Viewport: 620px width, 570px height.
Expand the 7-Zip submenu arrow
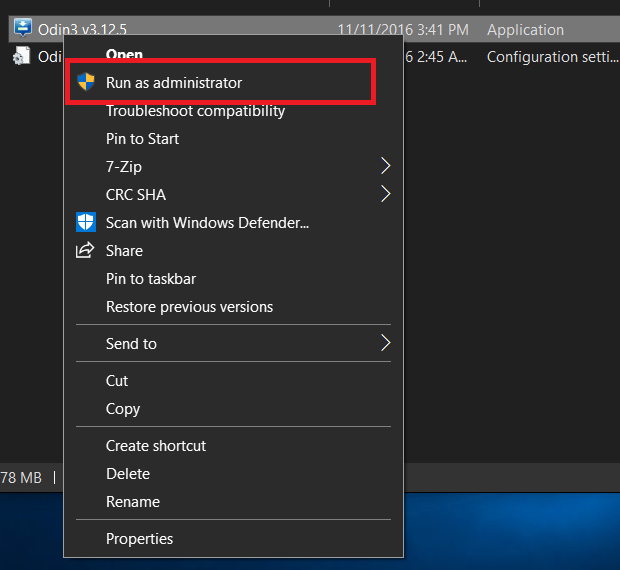(386, 166)
